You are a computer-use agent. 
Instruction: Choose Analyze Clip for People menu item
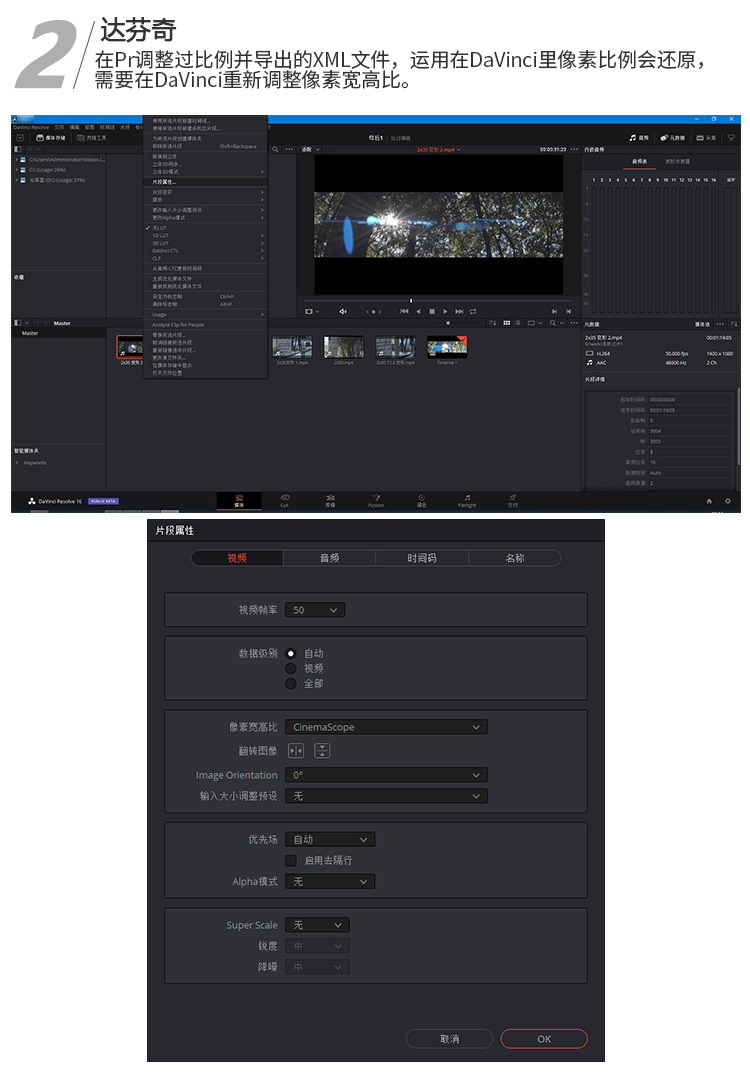tap(205, 324)
